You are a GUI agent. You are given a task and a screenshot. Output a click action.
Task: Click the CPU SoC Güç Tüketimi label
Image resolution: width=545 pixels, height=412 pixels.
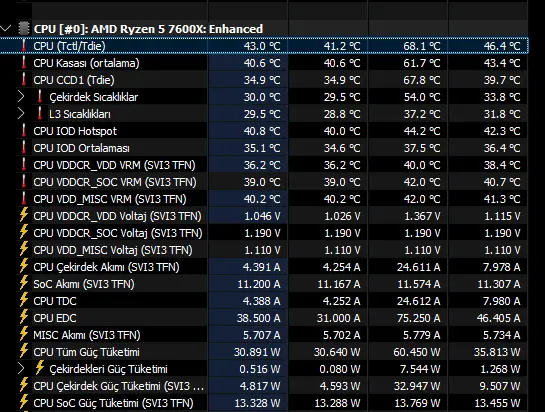[113, 403]
